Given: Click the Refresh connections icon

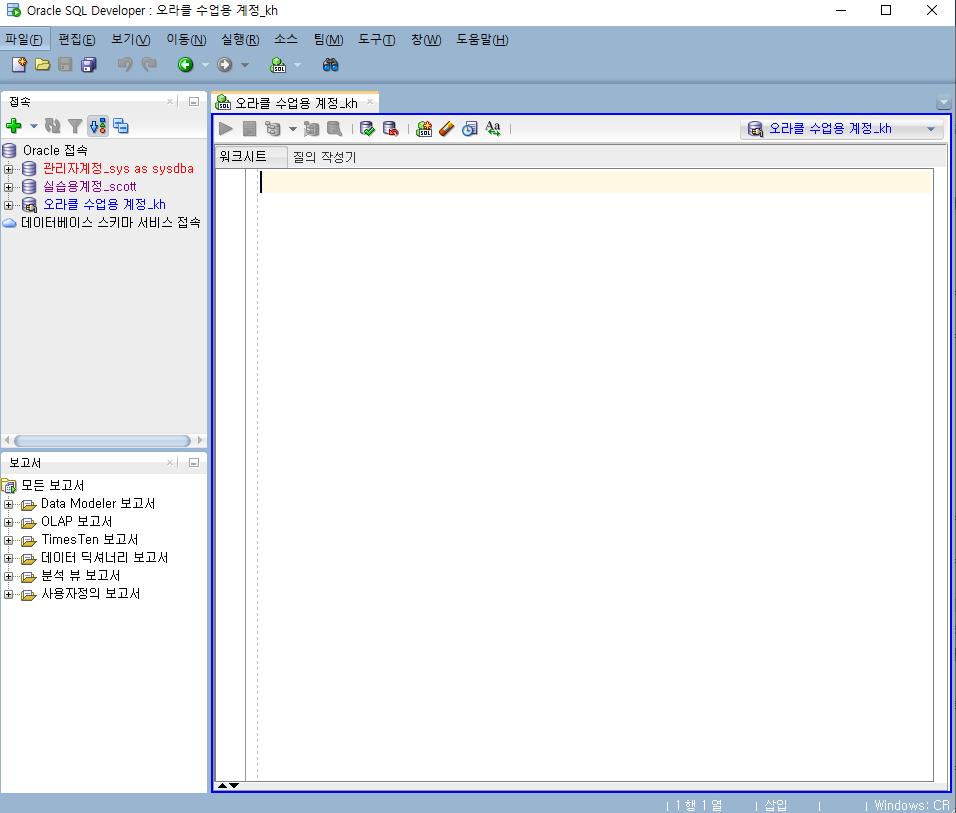Looking at the screenshot, I should click(52, 126).
